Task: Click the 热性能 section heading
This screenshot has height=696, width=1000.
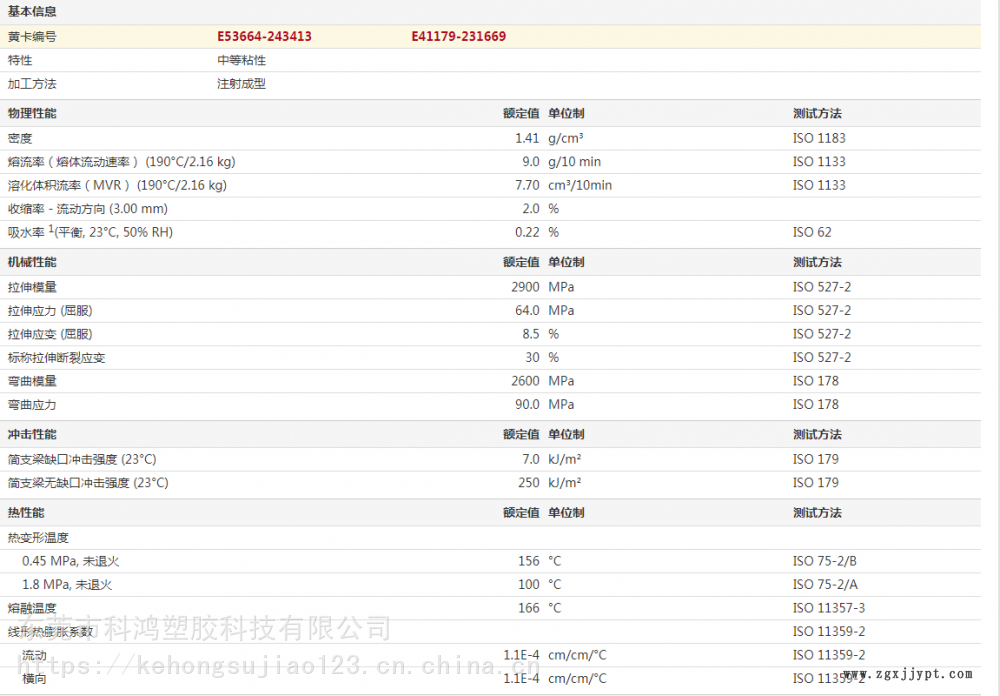Action: tap(26, 513)
